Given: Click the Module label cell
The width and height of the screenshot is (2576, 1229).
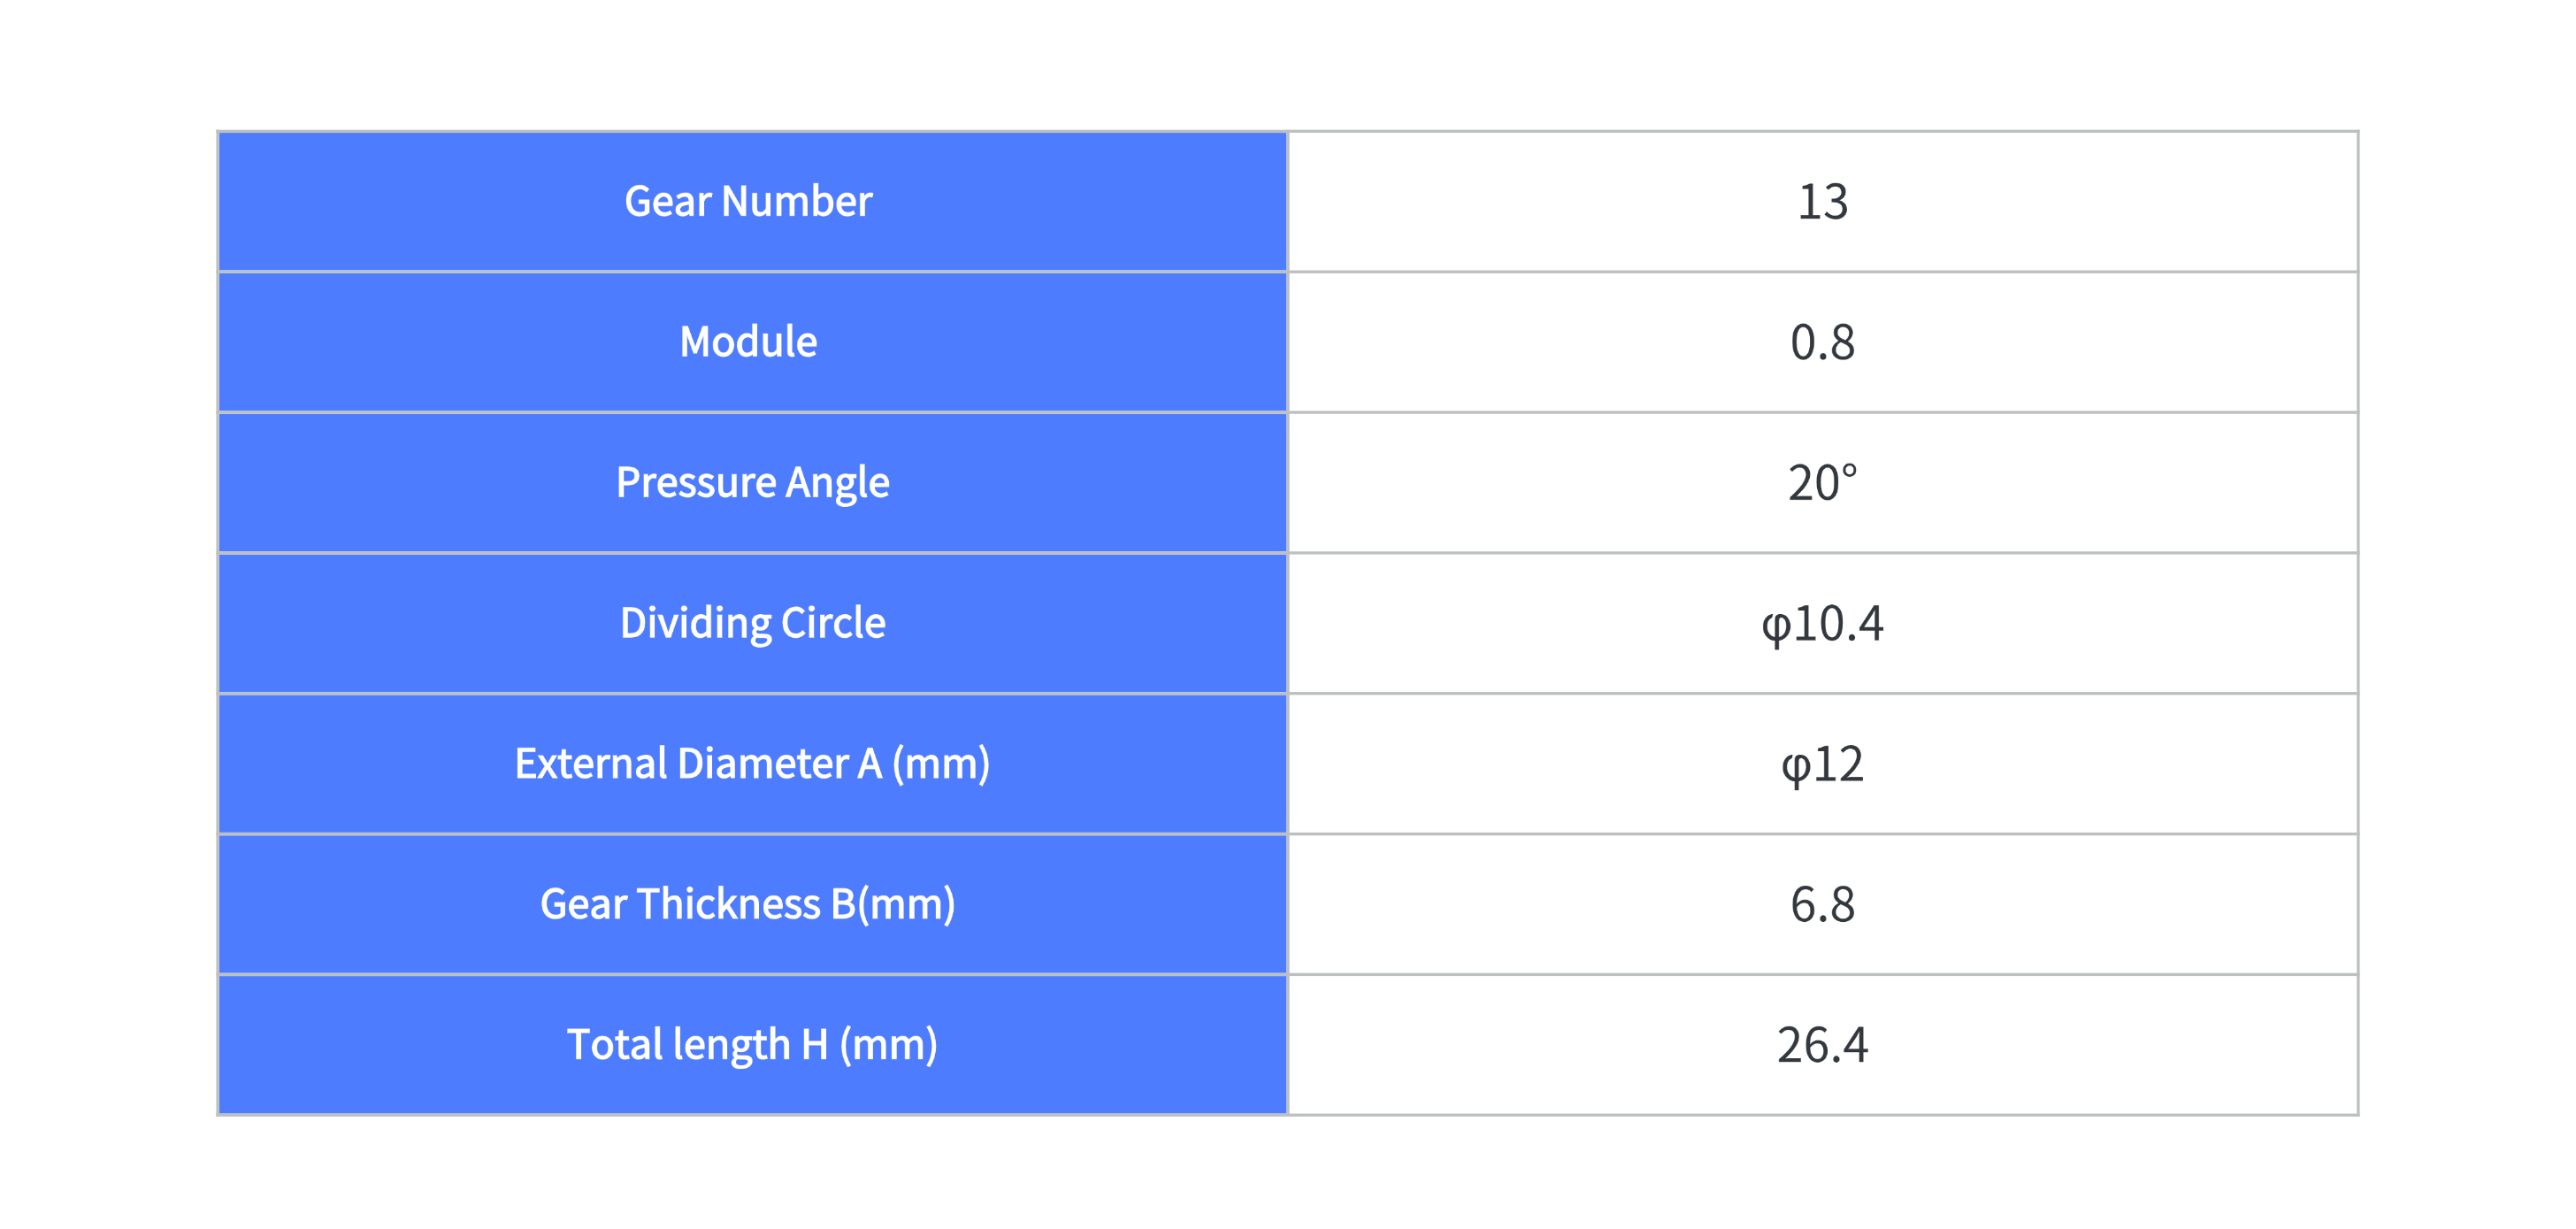Looking at the screenshot, I should tap(752, 342).
